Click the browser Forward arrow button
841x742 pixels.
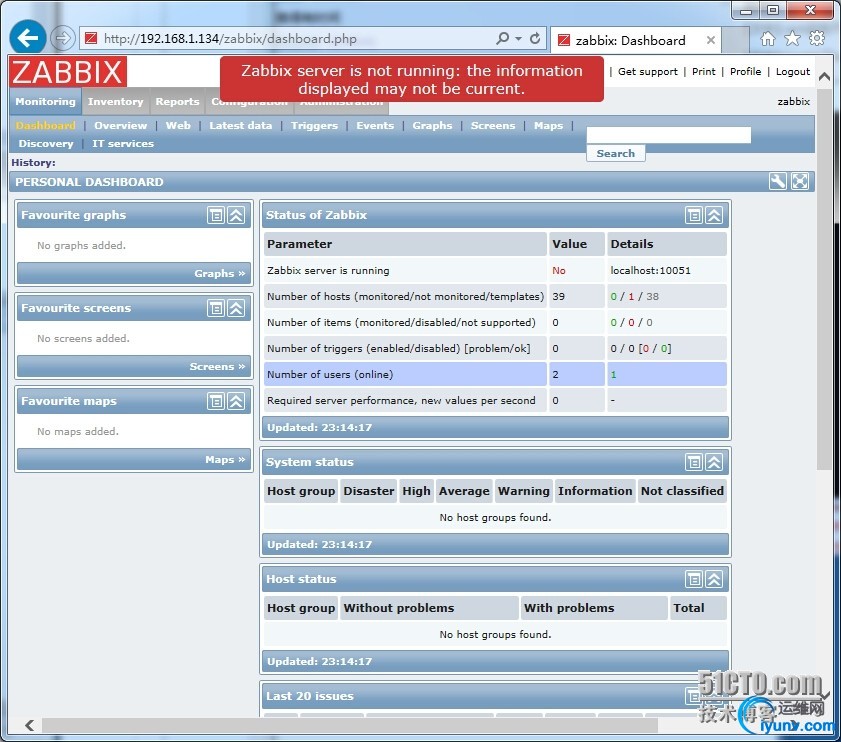[63, 38]
